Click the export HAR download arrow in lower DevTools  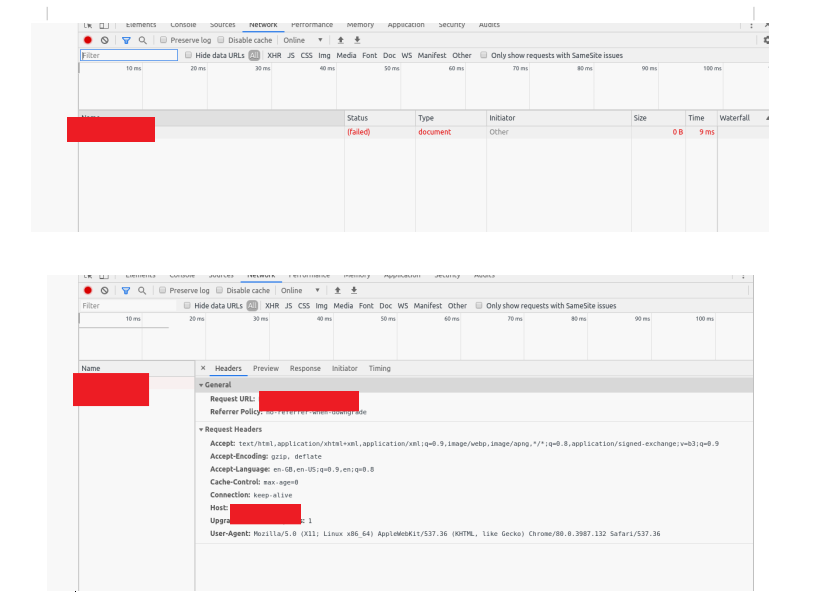coord(354,290)
